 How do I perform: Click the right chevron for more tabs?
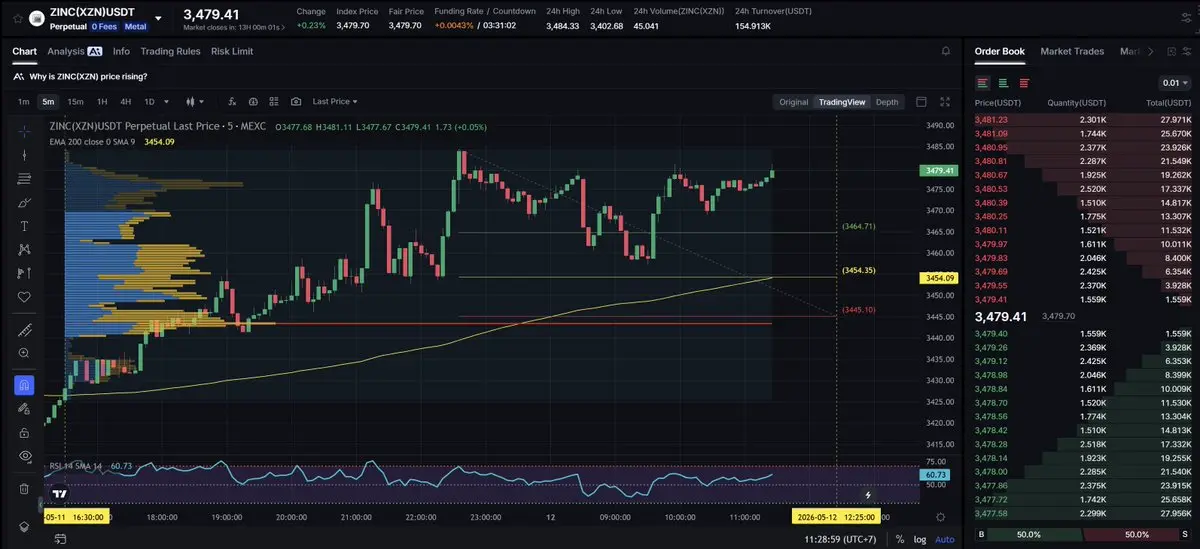[1150, 51]
